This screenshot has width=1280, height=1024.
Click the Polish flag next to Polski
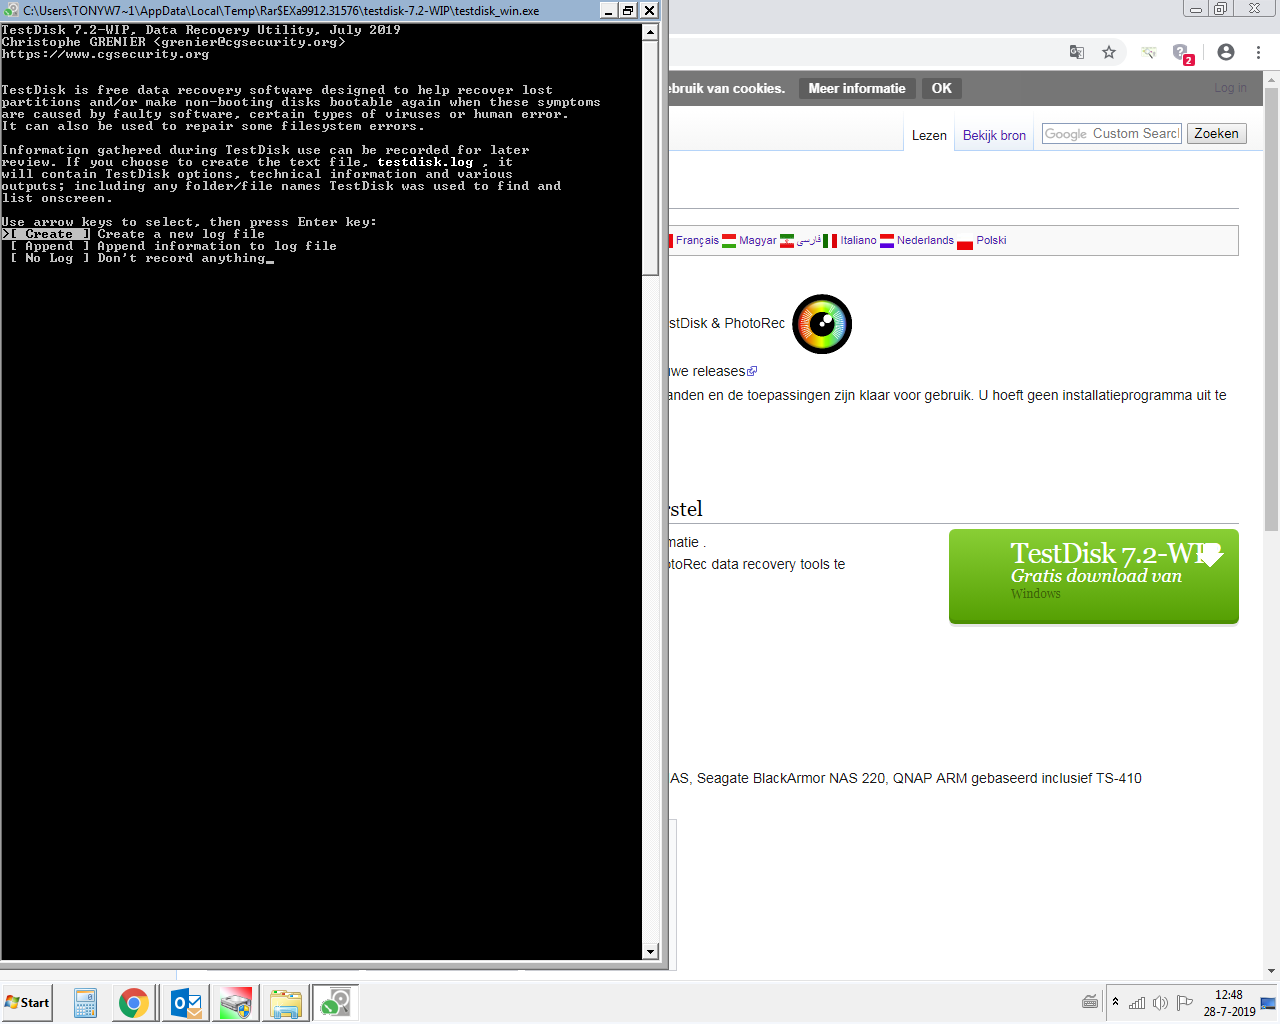tap(965, 241)
